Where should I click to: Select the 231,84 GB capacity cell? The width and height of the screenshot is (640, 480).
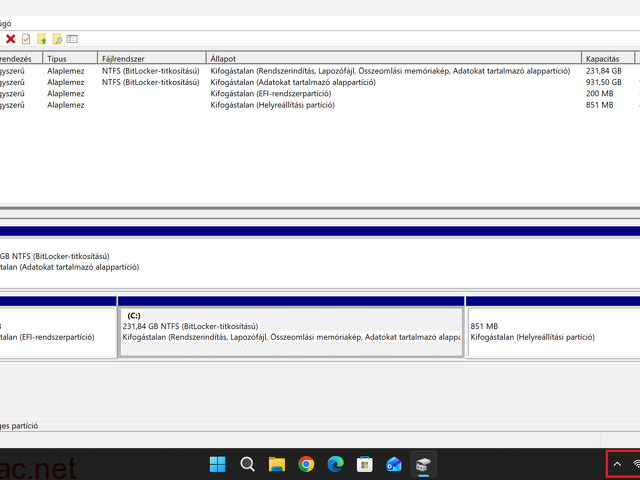(x=604, y=71)
